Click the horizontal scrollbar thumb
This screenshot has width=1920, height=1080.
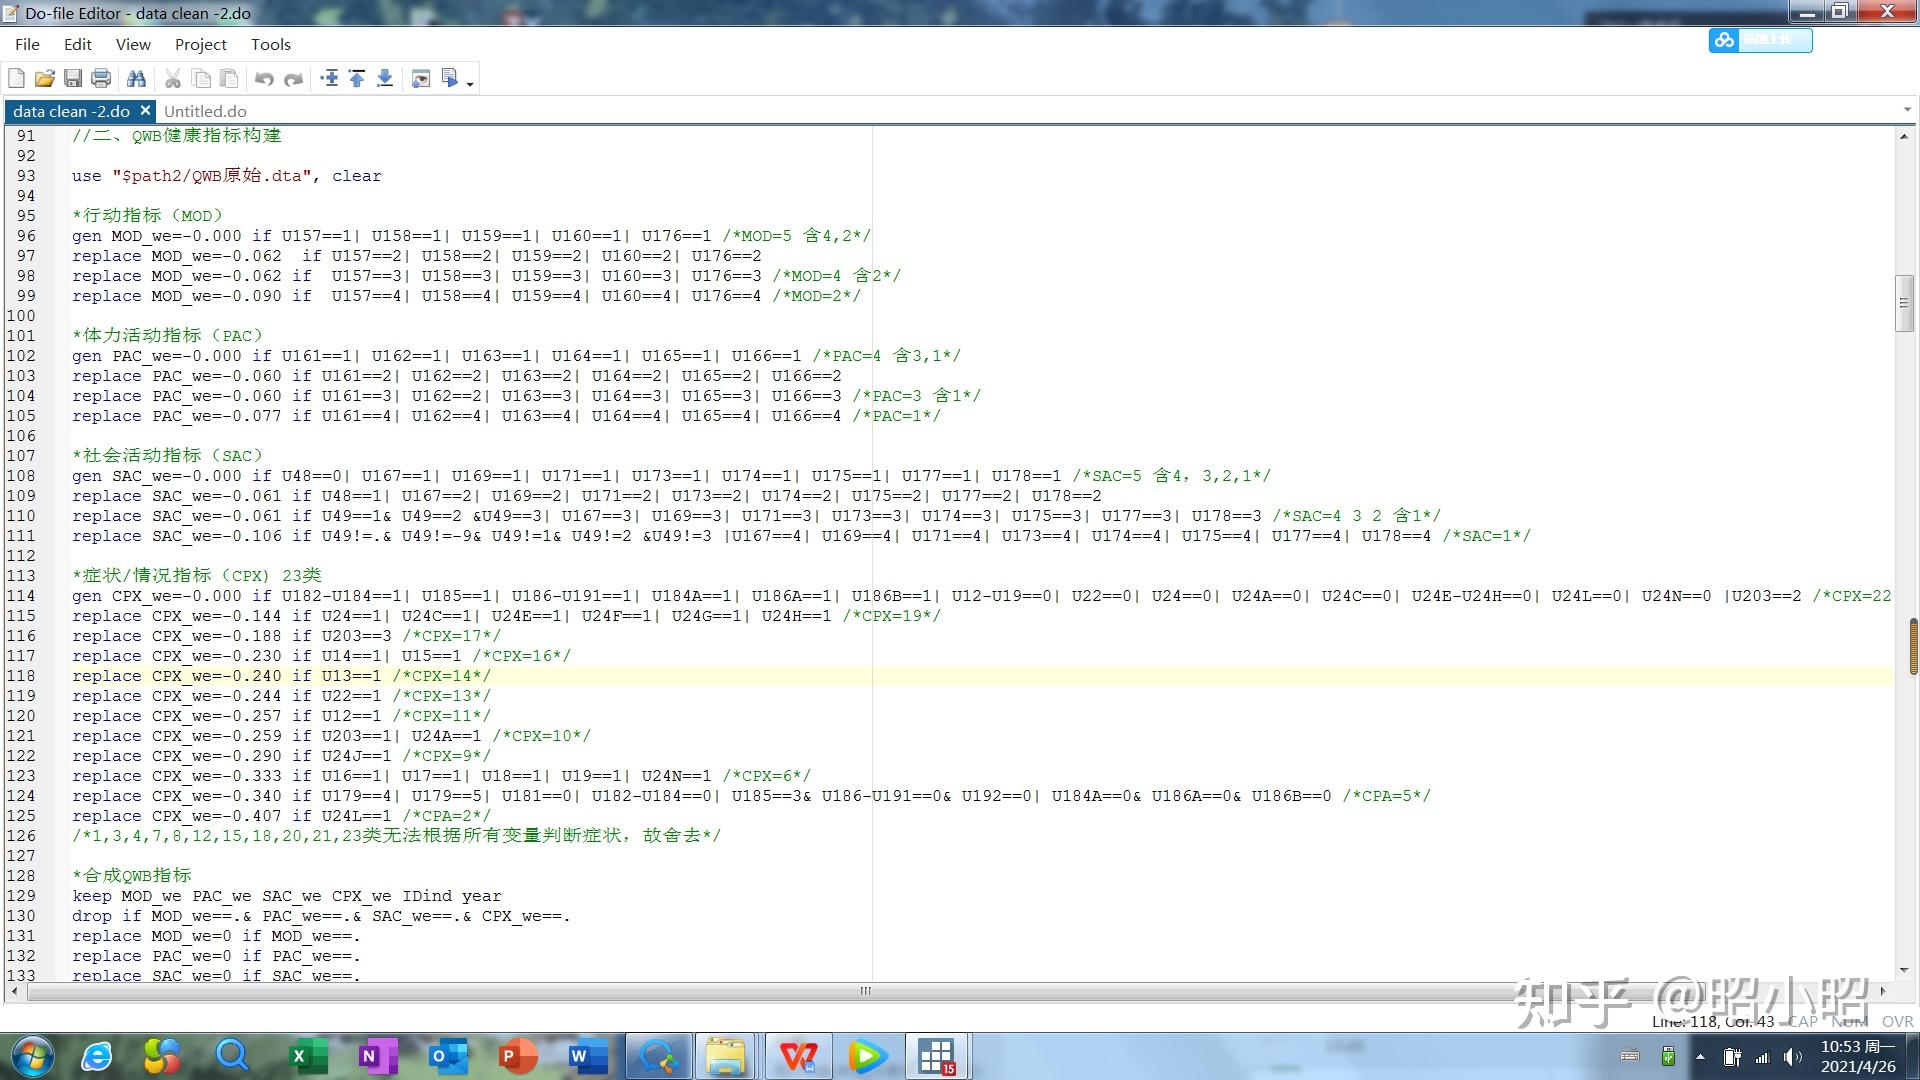click(x=865, y=991)
